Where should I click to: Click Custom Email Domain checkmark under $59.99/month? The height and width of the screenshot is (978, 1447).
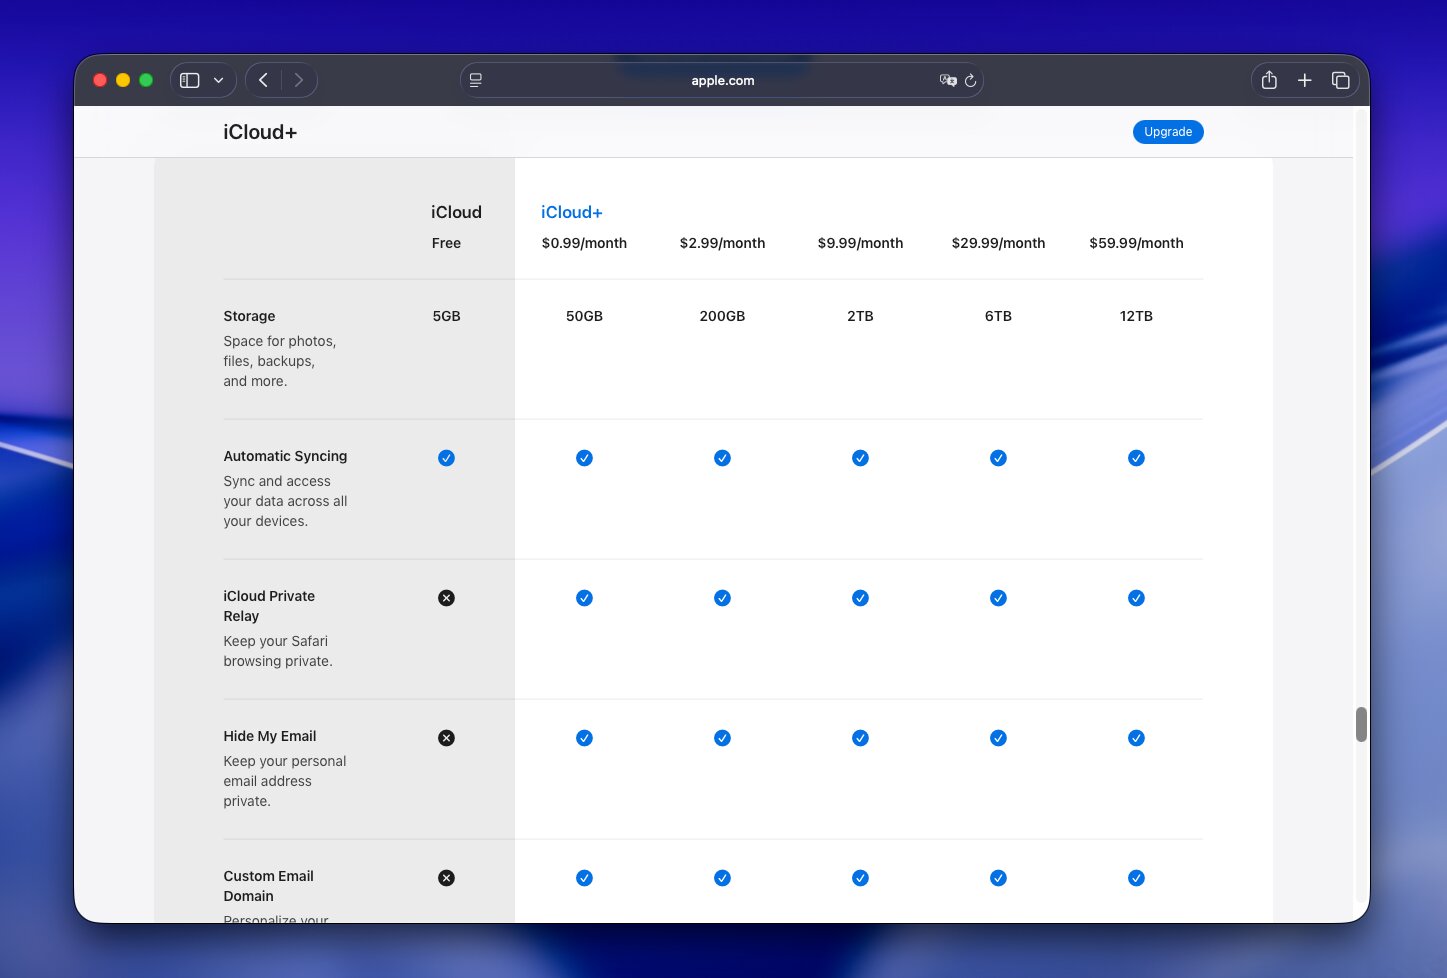[x=1136, y=878]
